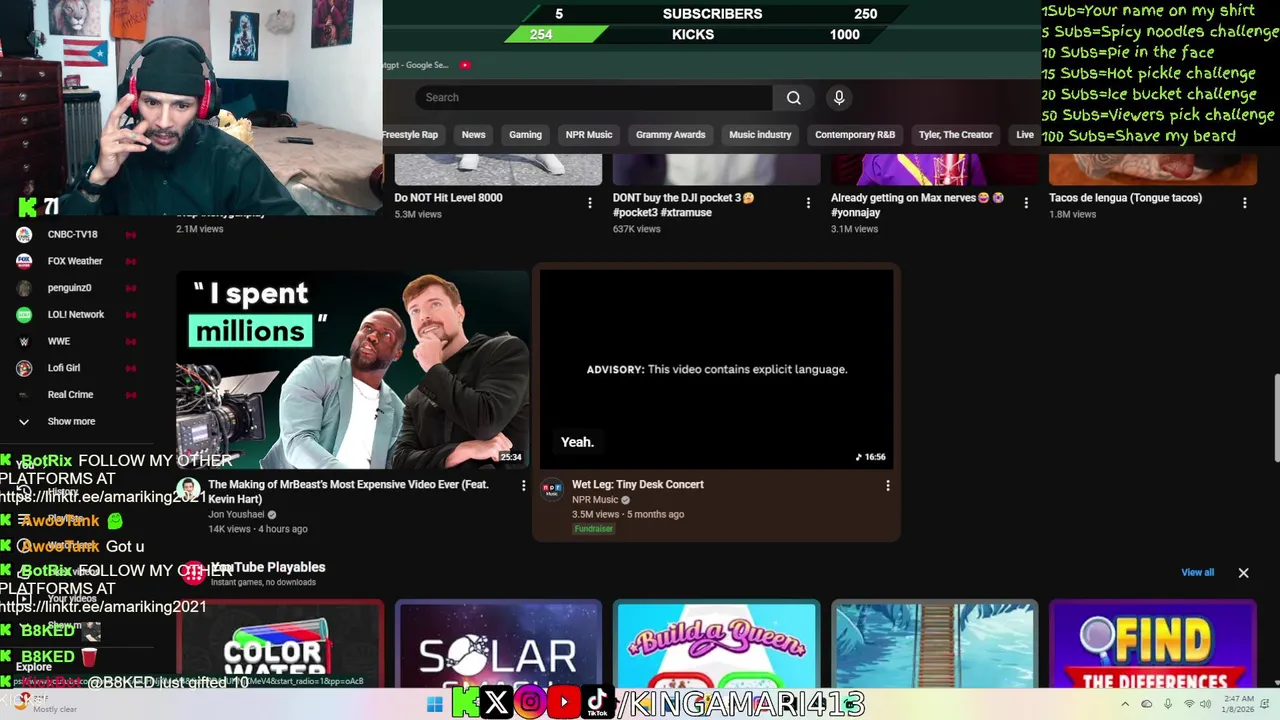The height and width of the screenshot is (720, 1280).
Task: Select the NPR Music filter chip
Action: [589, 135]
